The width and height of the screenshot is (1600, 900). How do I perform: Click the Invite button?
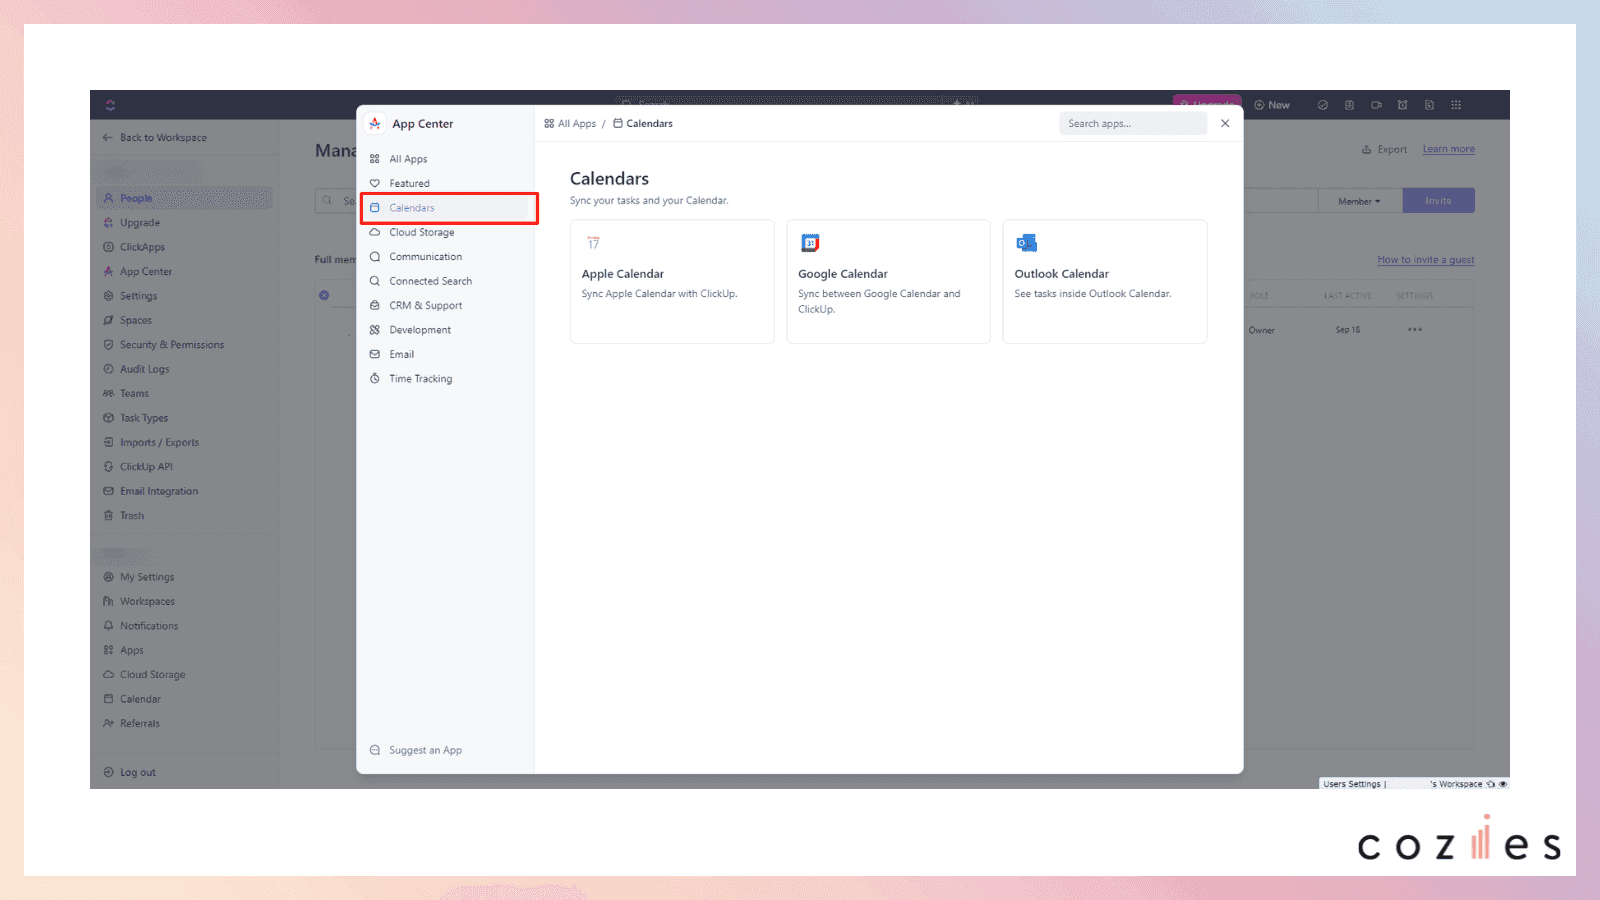[1439, 201]
